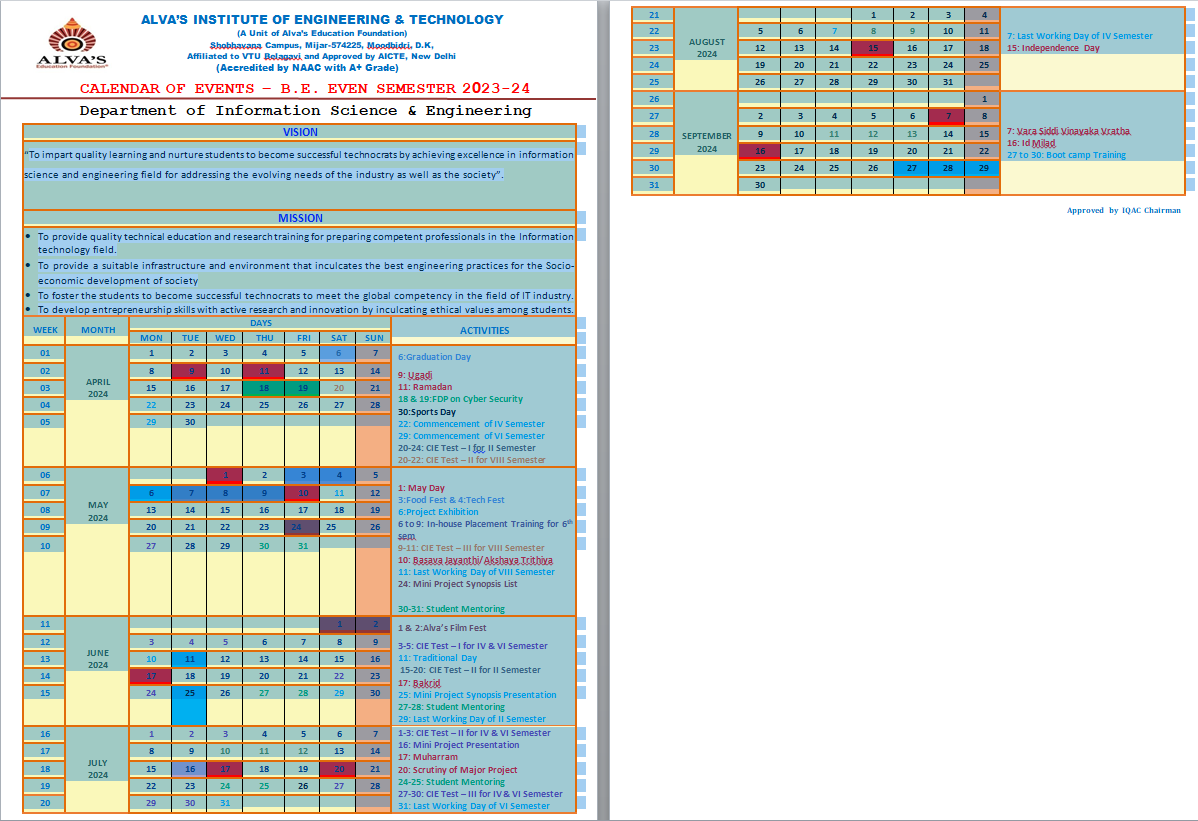Select the VISION section heading
This screenshot has height=821, width=1198.
pos(300,132)
